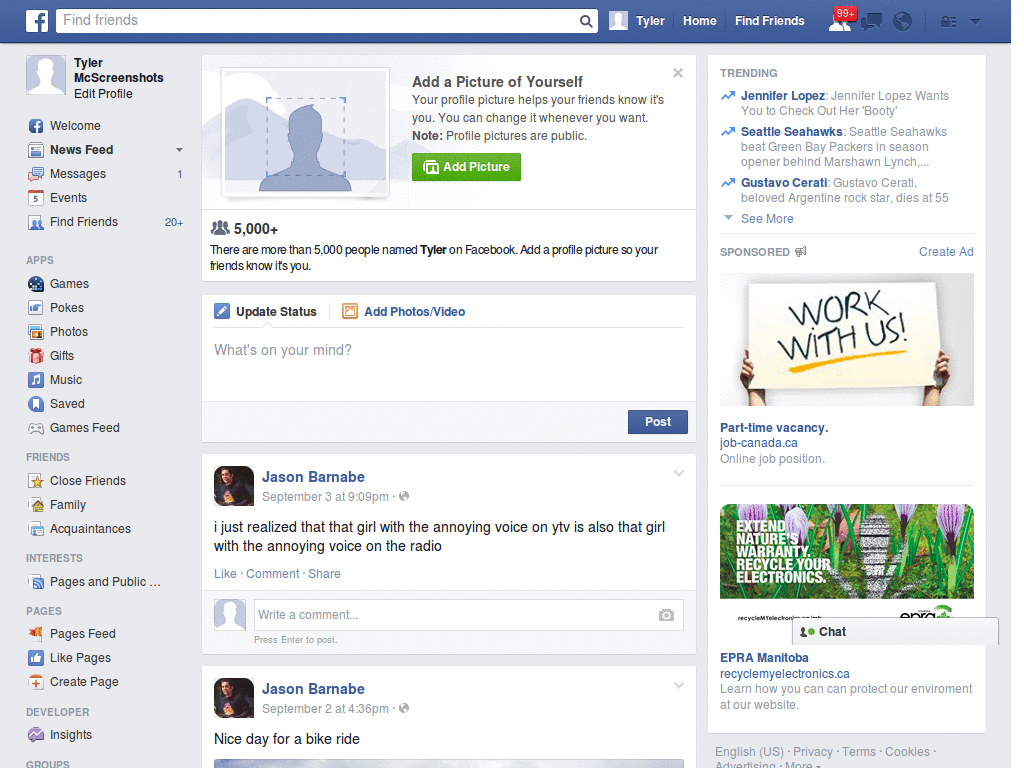
Task: Click the Facebook logo icon
Action: tap(37, 21)
